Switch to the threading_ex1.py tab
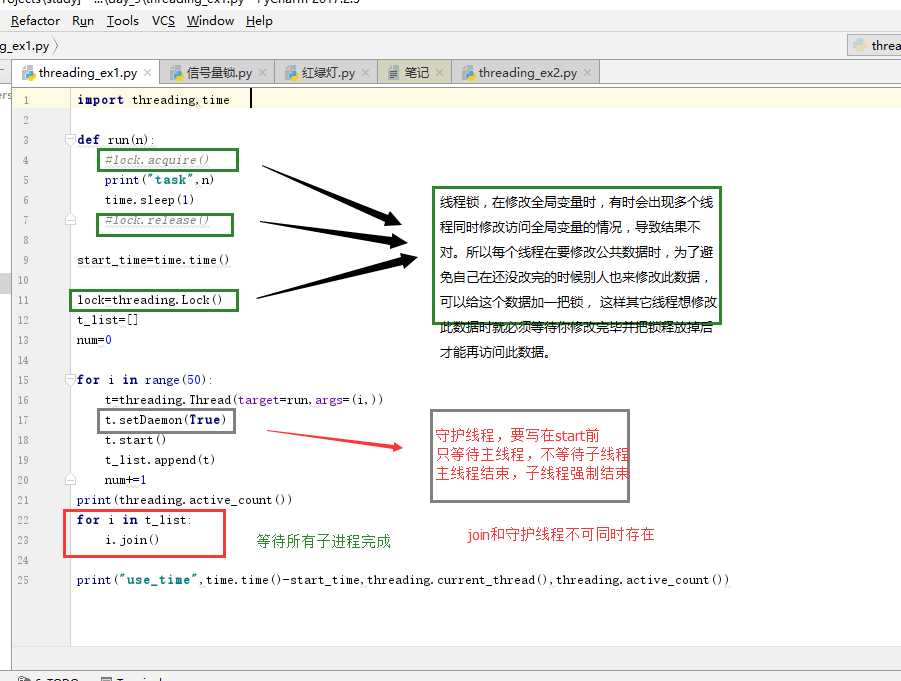 click(x=87, y=73)
